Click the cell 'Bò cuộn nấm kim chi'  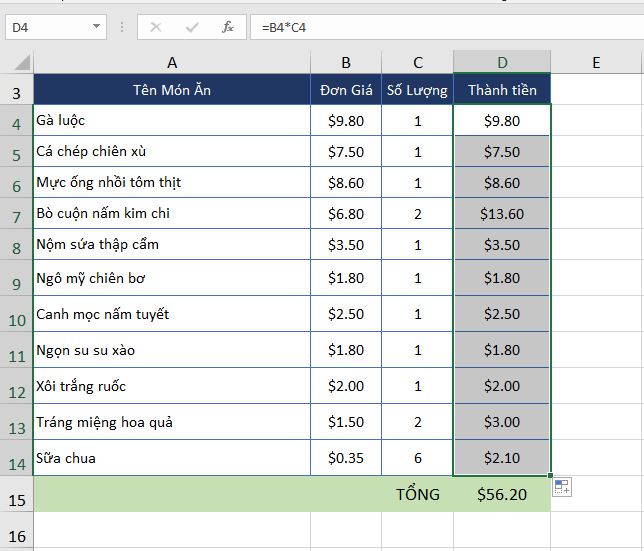[172, 214]
